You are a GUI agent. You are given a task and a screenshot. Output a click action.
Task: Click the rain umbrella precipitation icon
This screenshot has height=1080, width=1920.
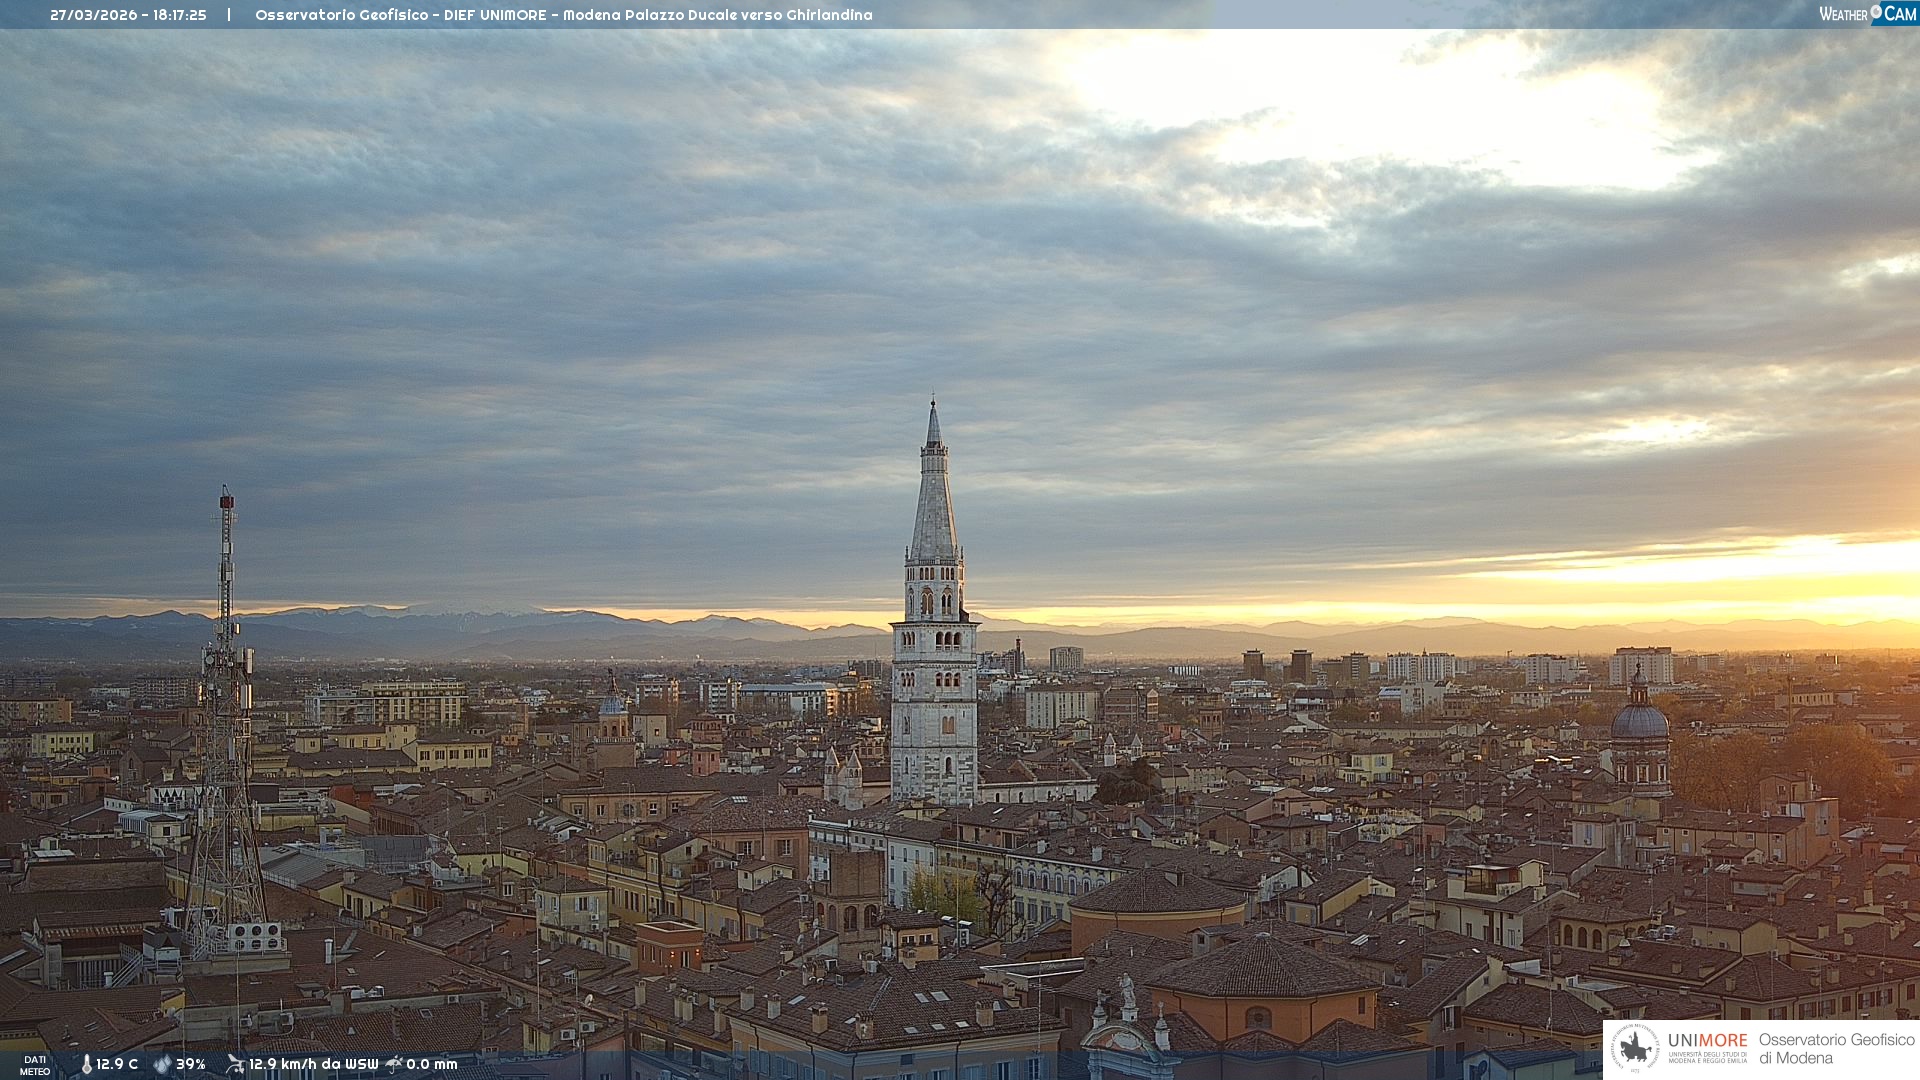pos(394,1064)
